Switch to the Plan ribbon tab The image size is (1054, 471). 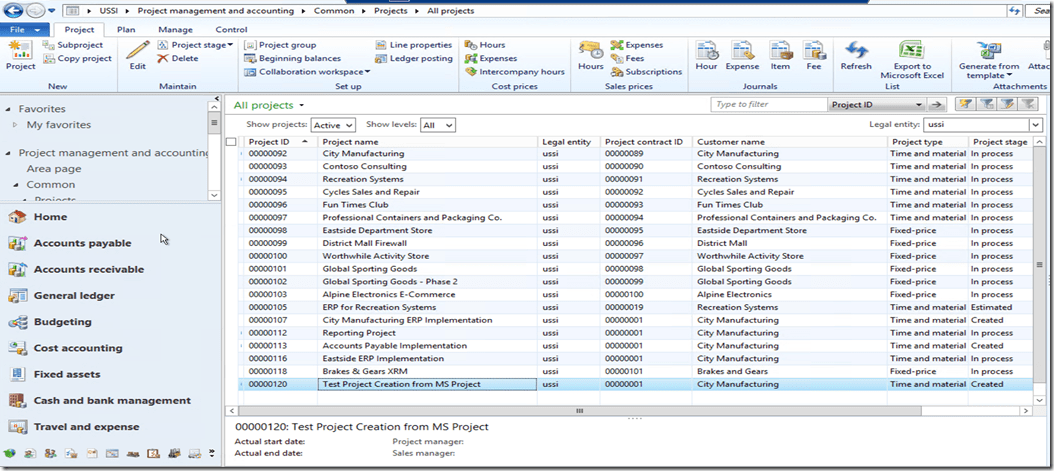(x=126, y=29)
